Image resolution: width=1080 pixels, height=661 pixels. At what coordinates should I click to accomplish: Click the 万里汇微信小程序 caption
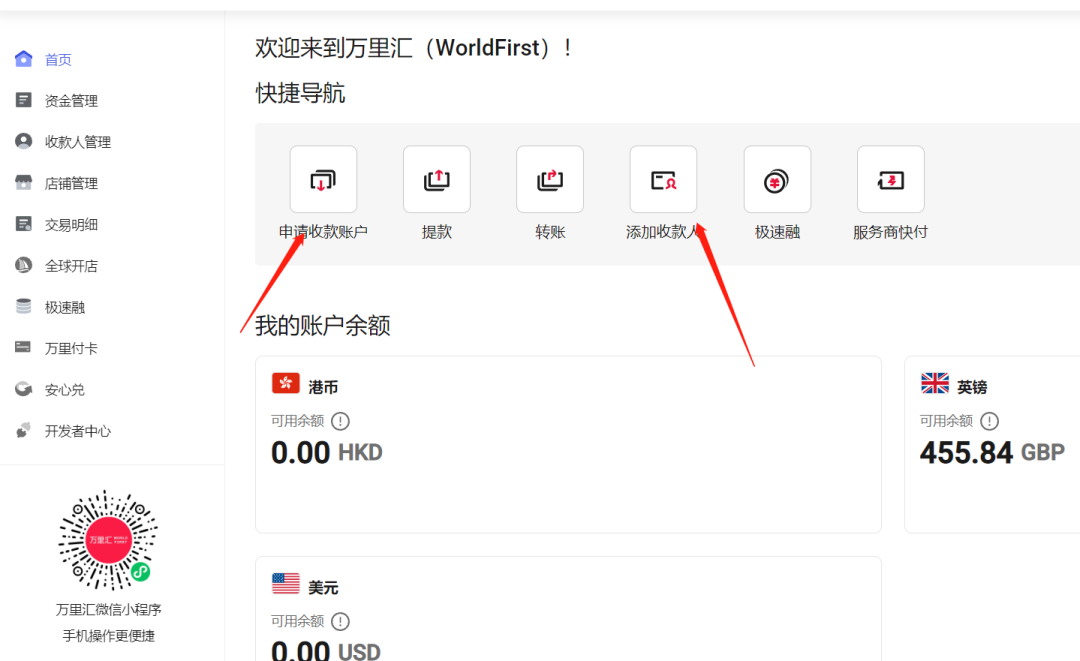[109, 609]
